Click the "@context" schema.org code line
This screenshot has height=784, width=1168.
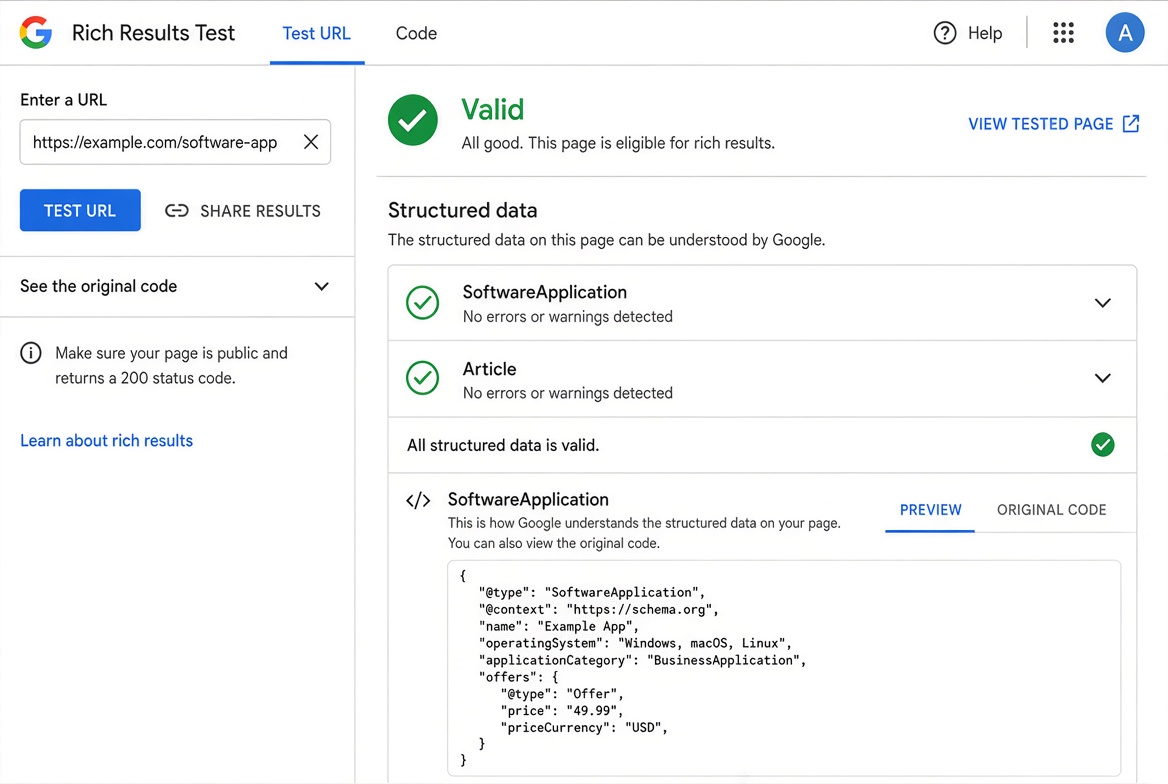click(x=599, y=610)
